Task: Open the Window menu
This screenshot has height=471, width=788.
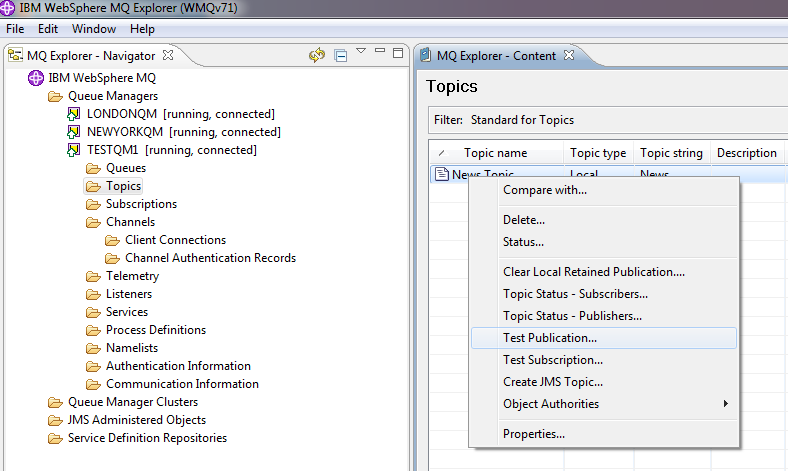Action: click(94, 29)
